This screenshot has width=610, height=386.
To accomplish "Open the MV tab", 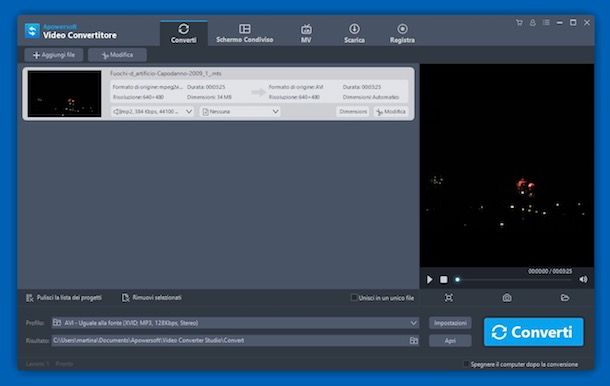I will [306, 33].
